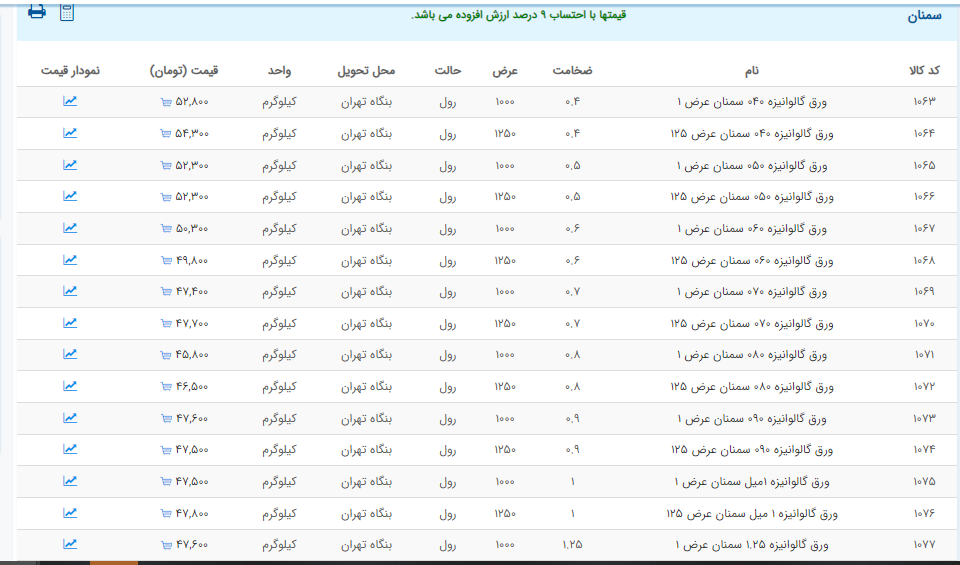Click the cart icon in row 1071

pos(165,355)
